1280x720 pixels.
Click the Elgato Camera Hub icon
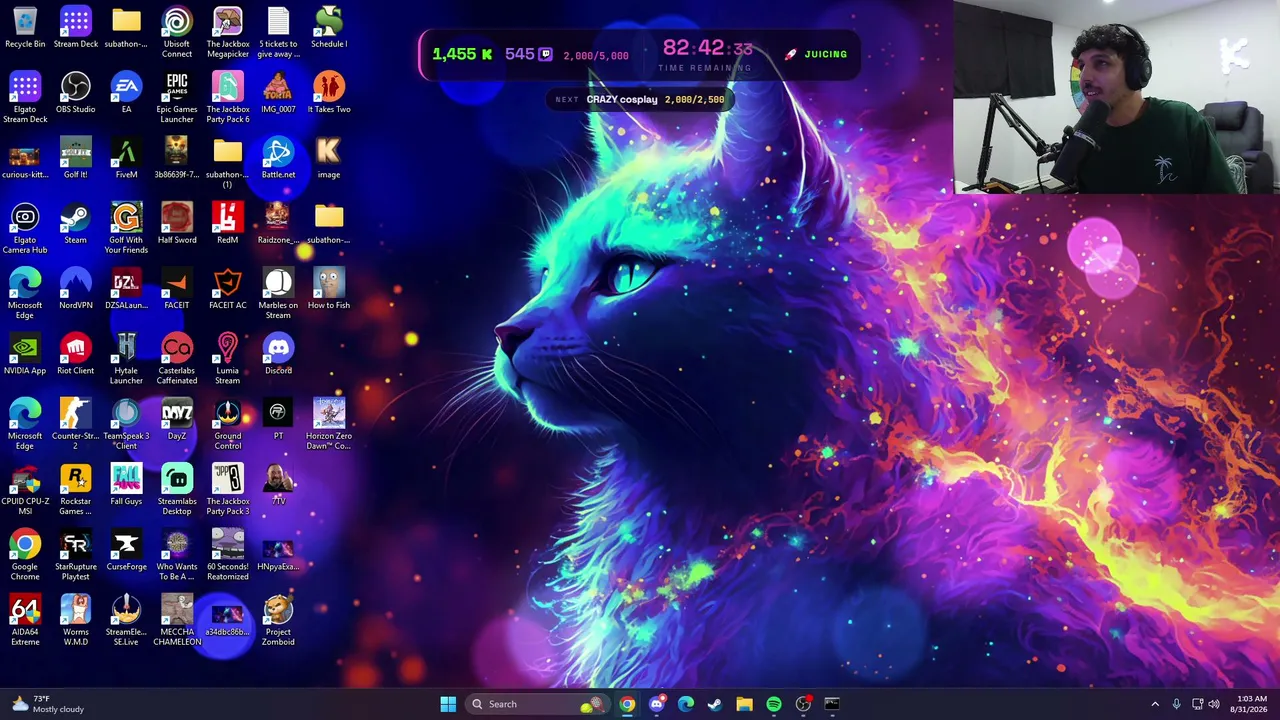point(25,229)
